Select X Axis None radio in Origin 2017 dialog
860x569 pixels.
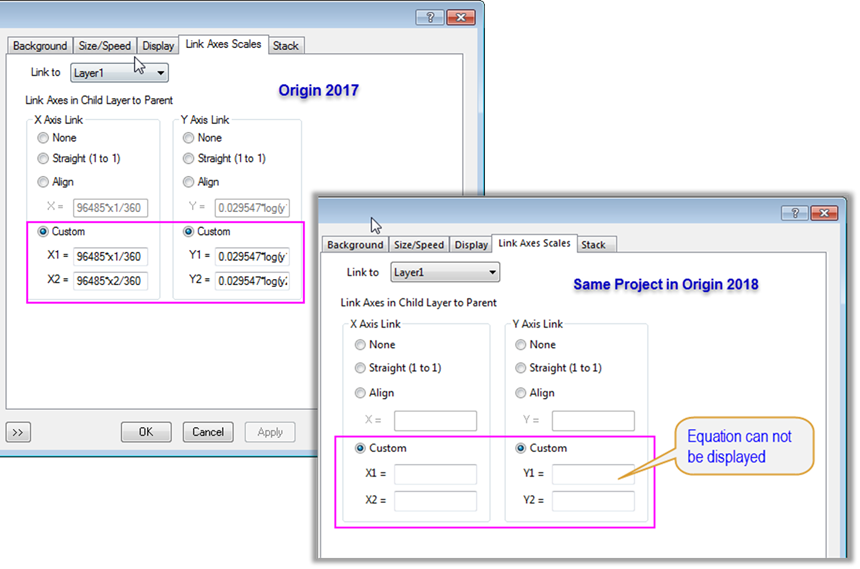point(43,138)
